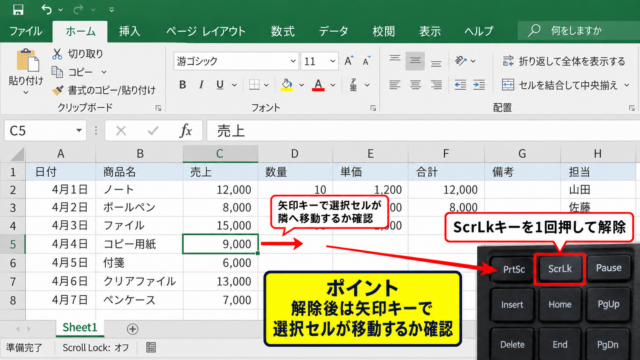Click the formula bar confirm checkmark icon
Image resolution: width=640 pixels, height=360 pixels.
click(x=153, y=131)
